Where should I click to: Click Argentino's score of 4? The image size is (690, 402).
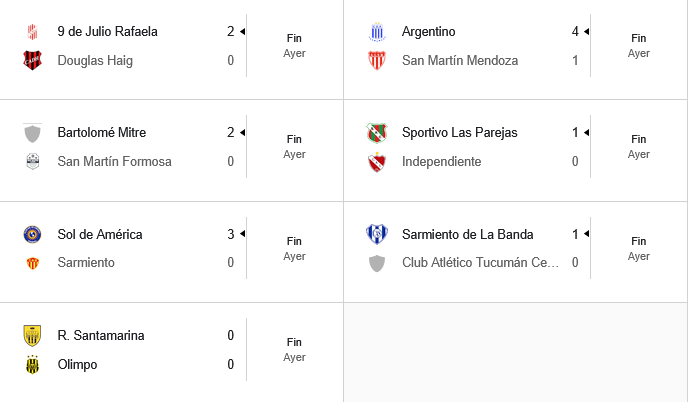click(575, 32)
